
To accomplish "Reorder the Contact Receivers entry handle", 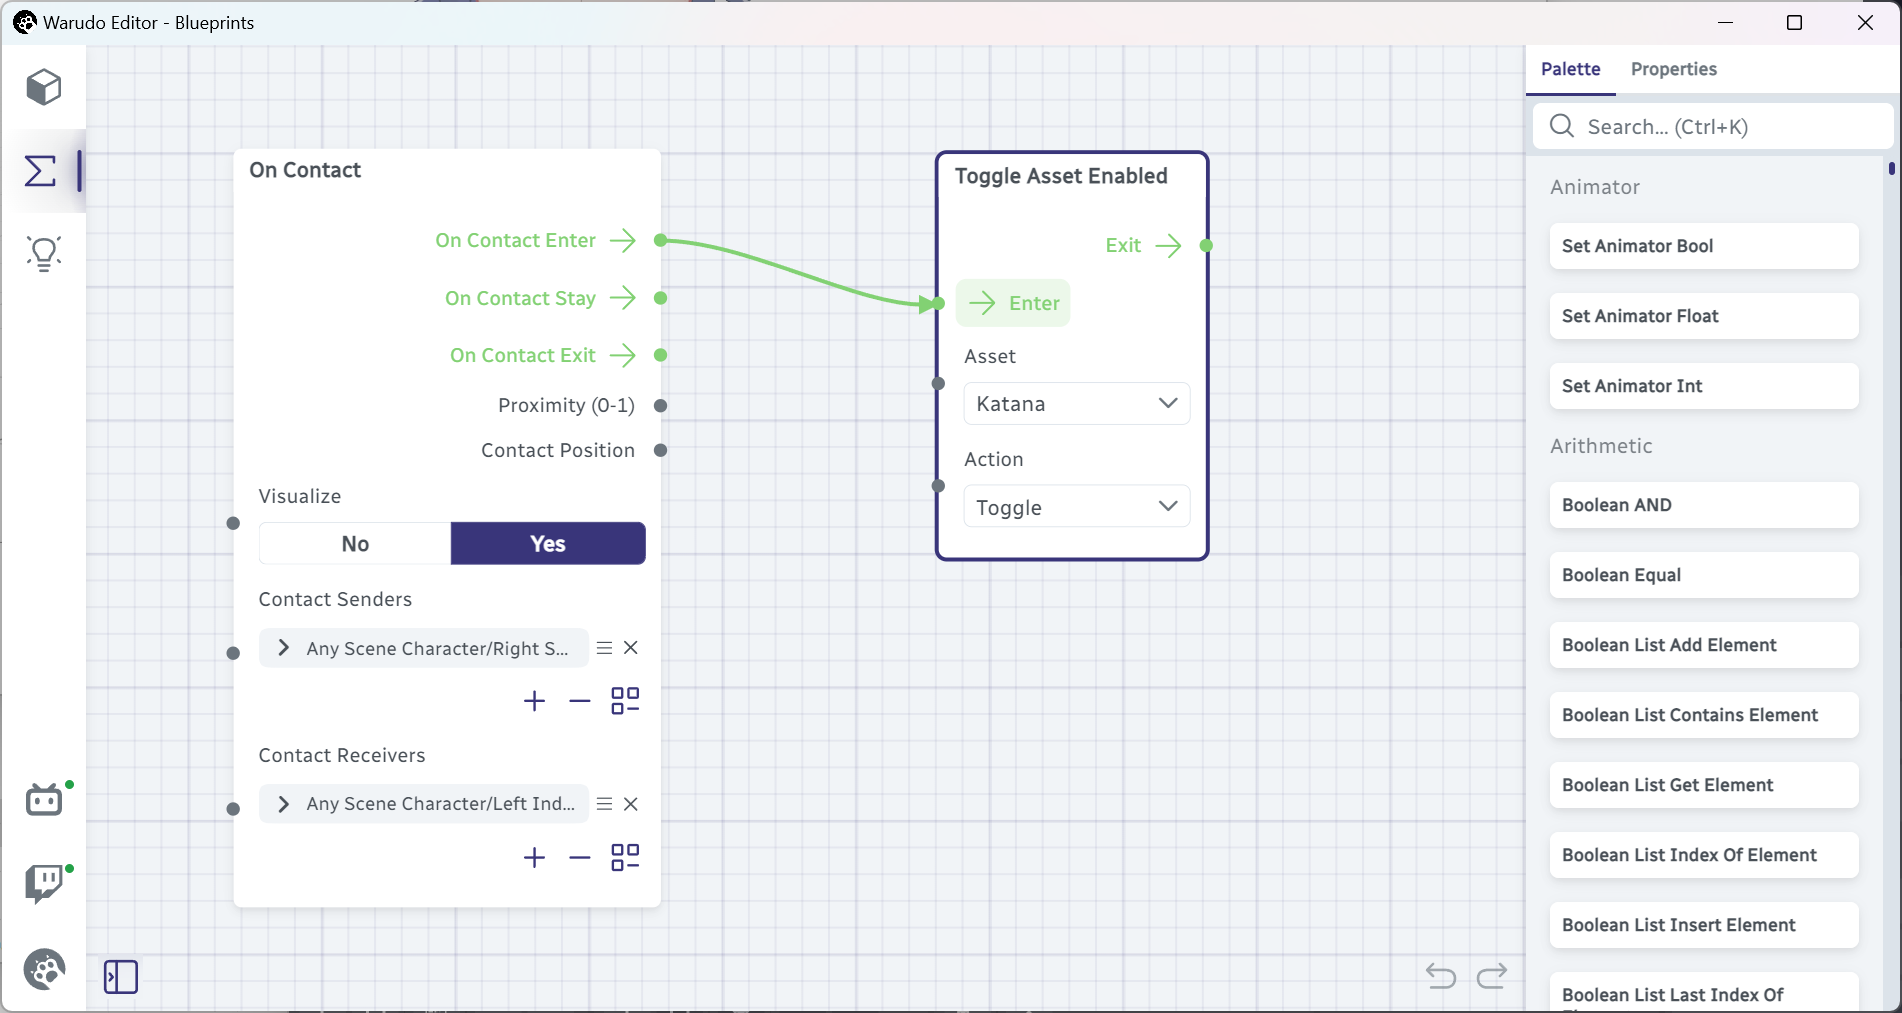I will tap(604, 804).
